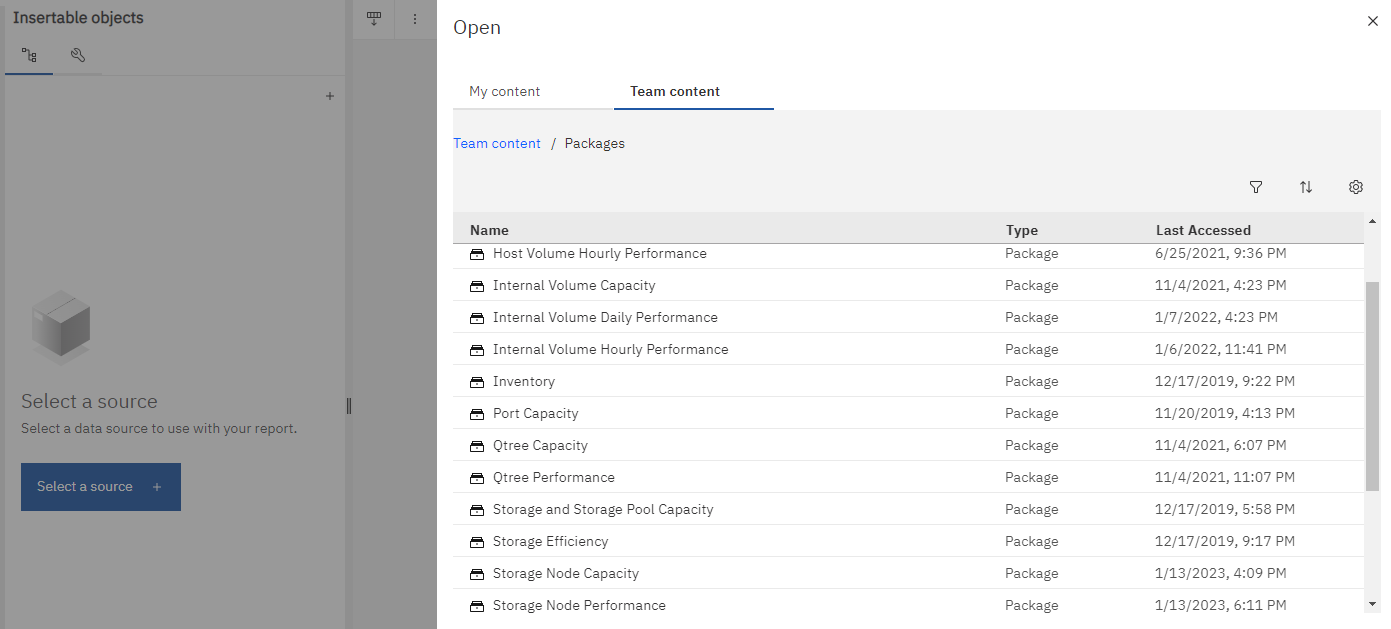Open the vertical three-dot more menu
The width and height of the screenshot is (1391, 629).
click(x=415, y=19)
